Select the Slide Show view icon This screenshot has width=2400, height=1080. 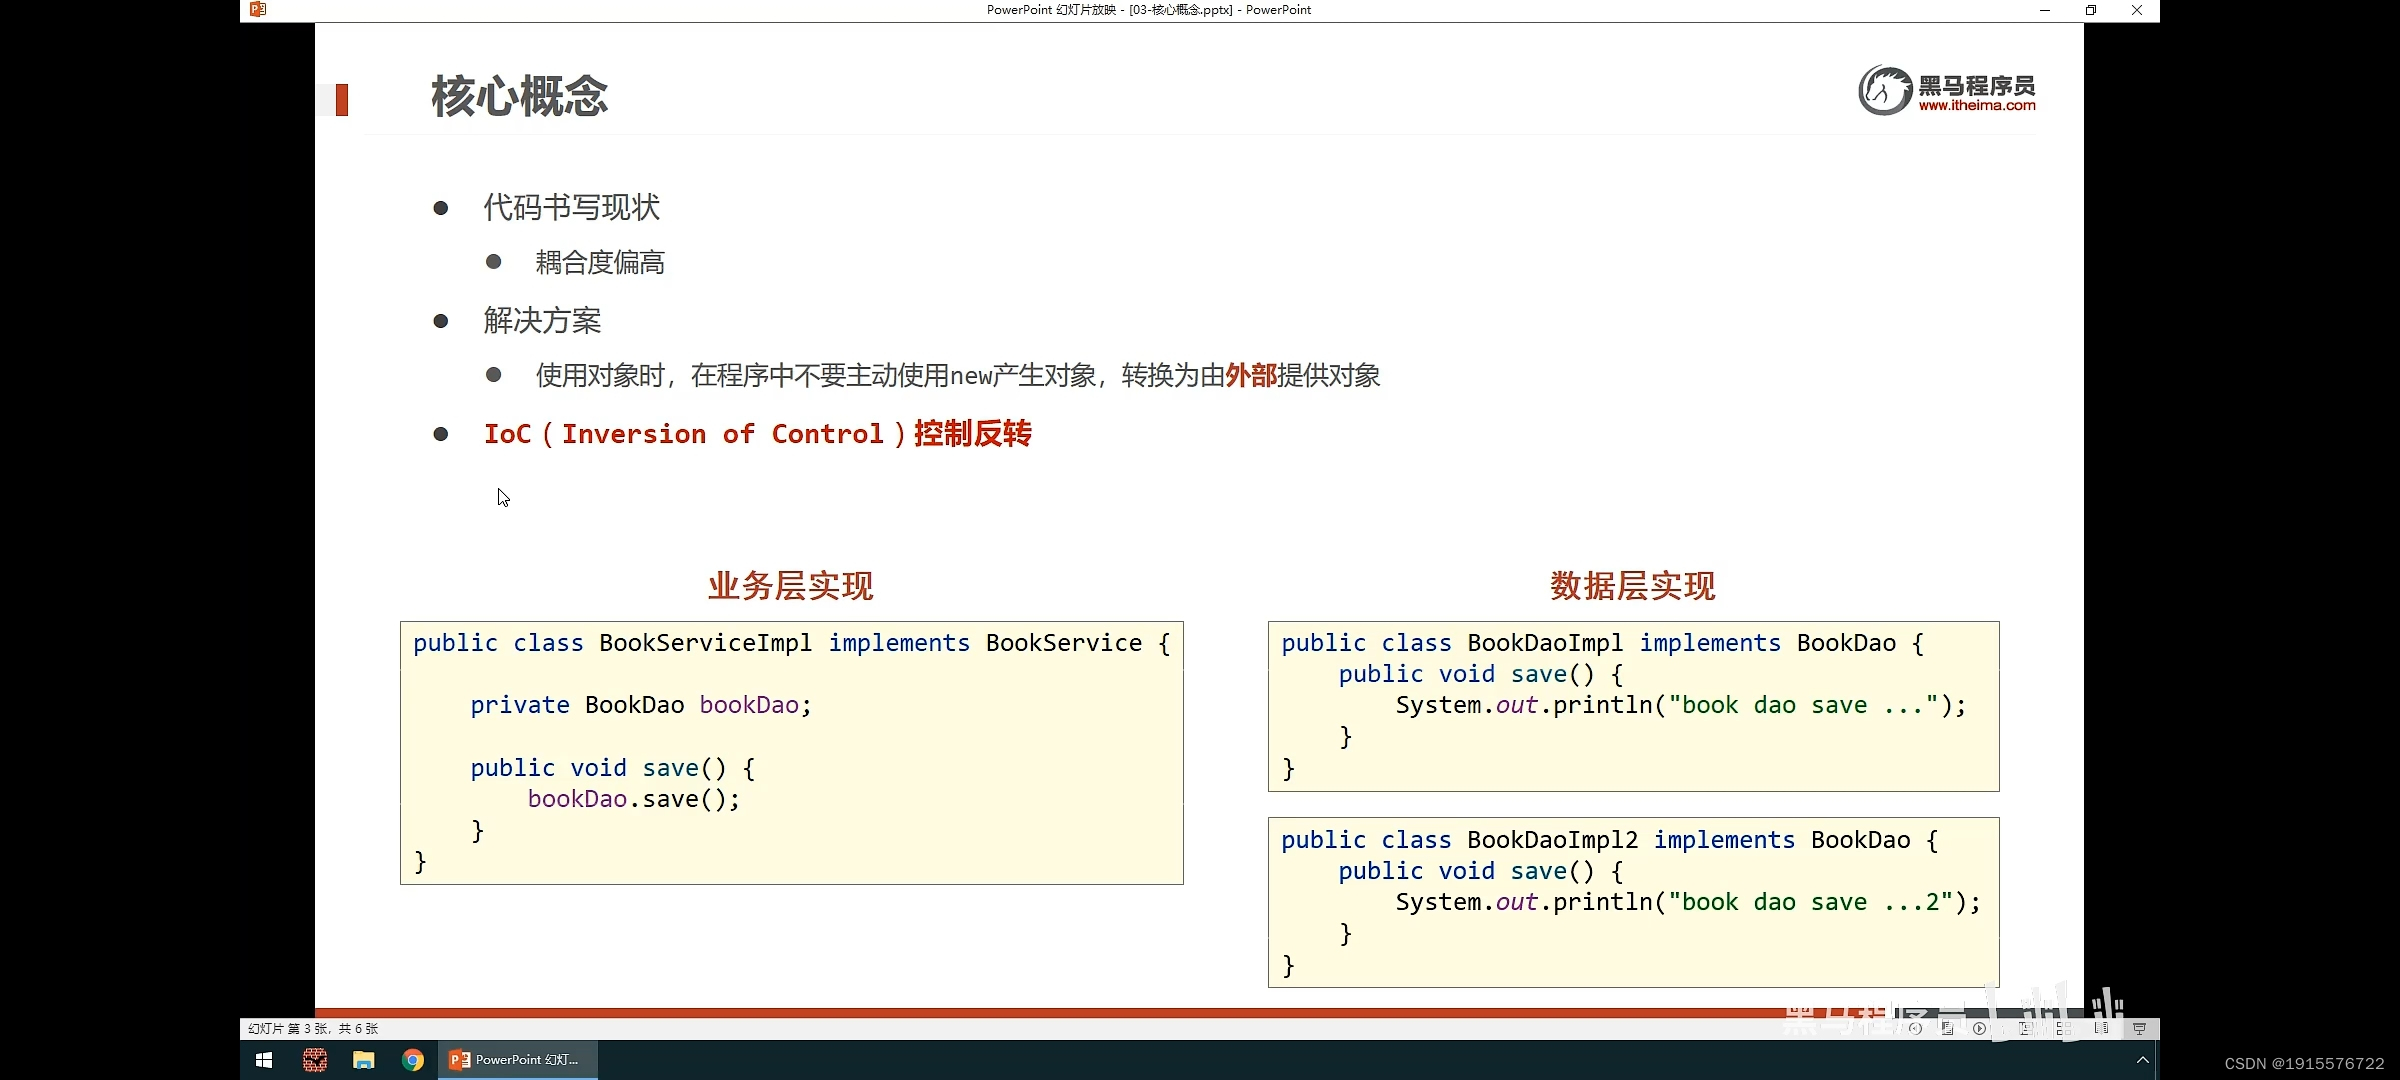coord(2139,1028)
